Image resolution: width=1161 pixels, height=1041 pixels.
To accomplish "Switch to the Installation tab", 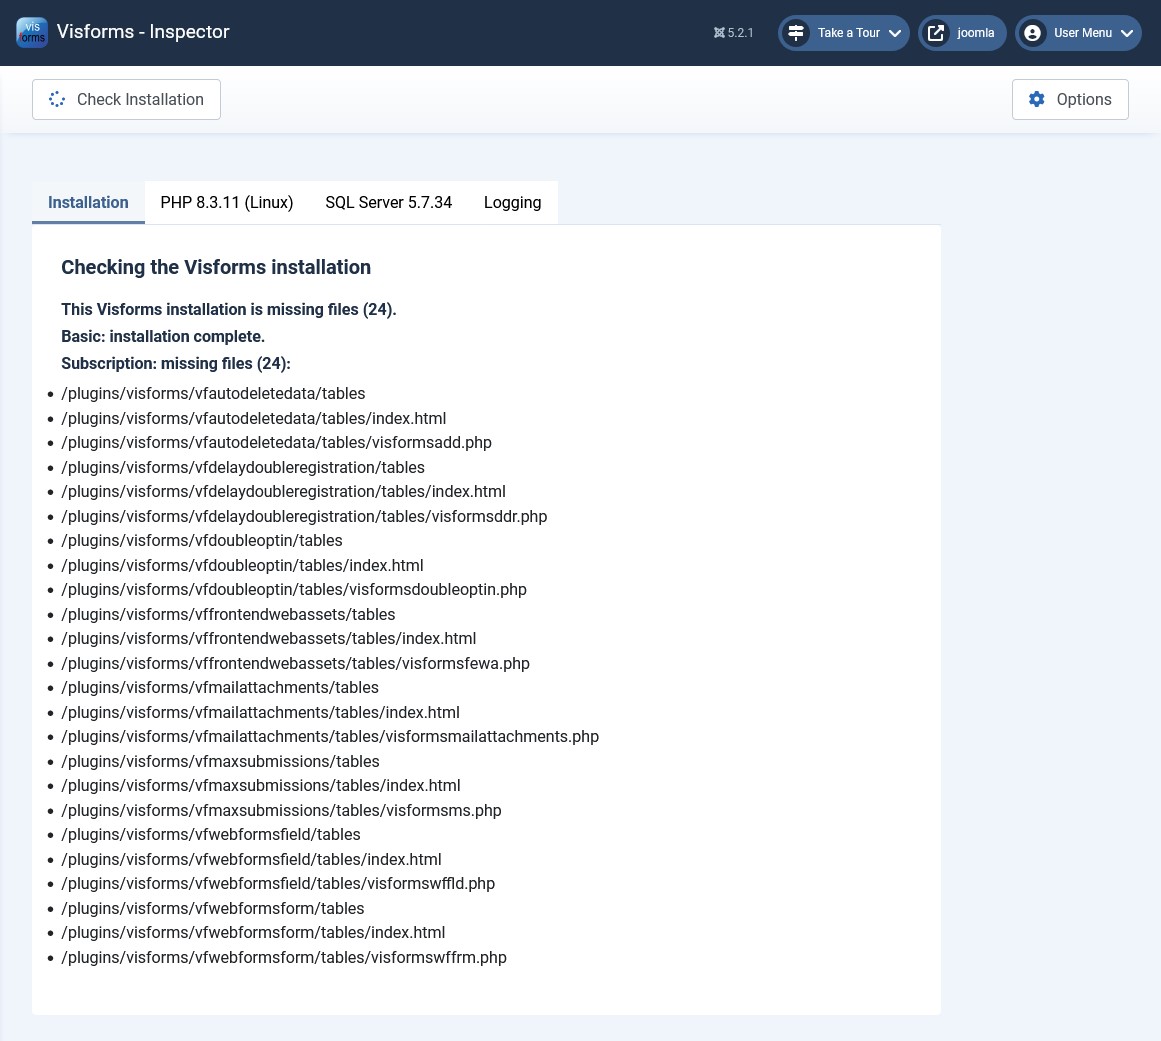I will 88,202.
